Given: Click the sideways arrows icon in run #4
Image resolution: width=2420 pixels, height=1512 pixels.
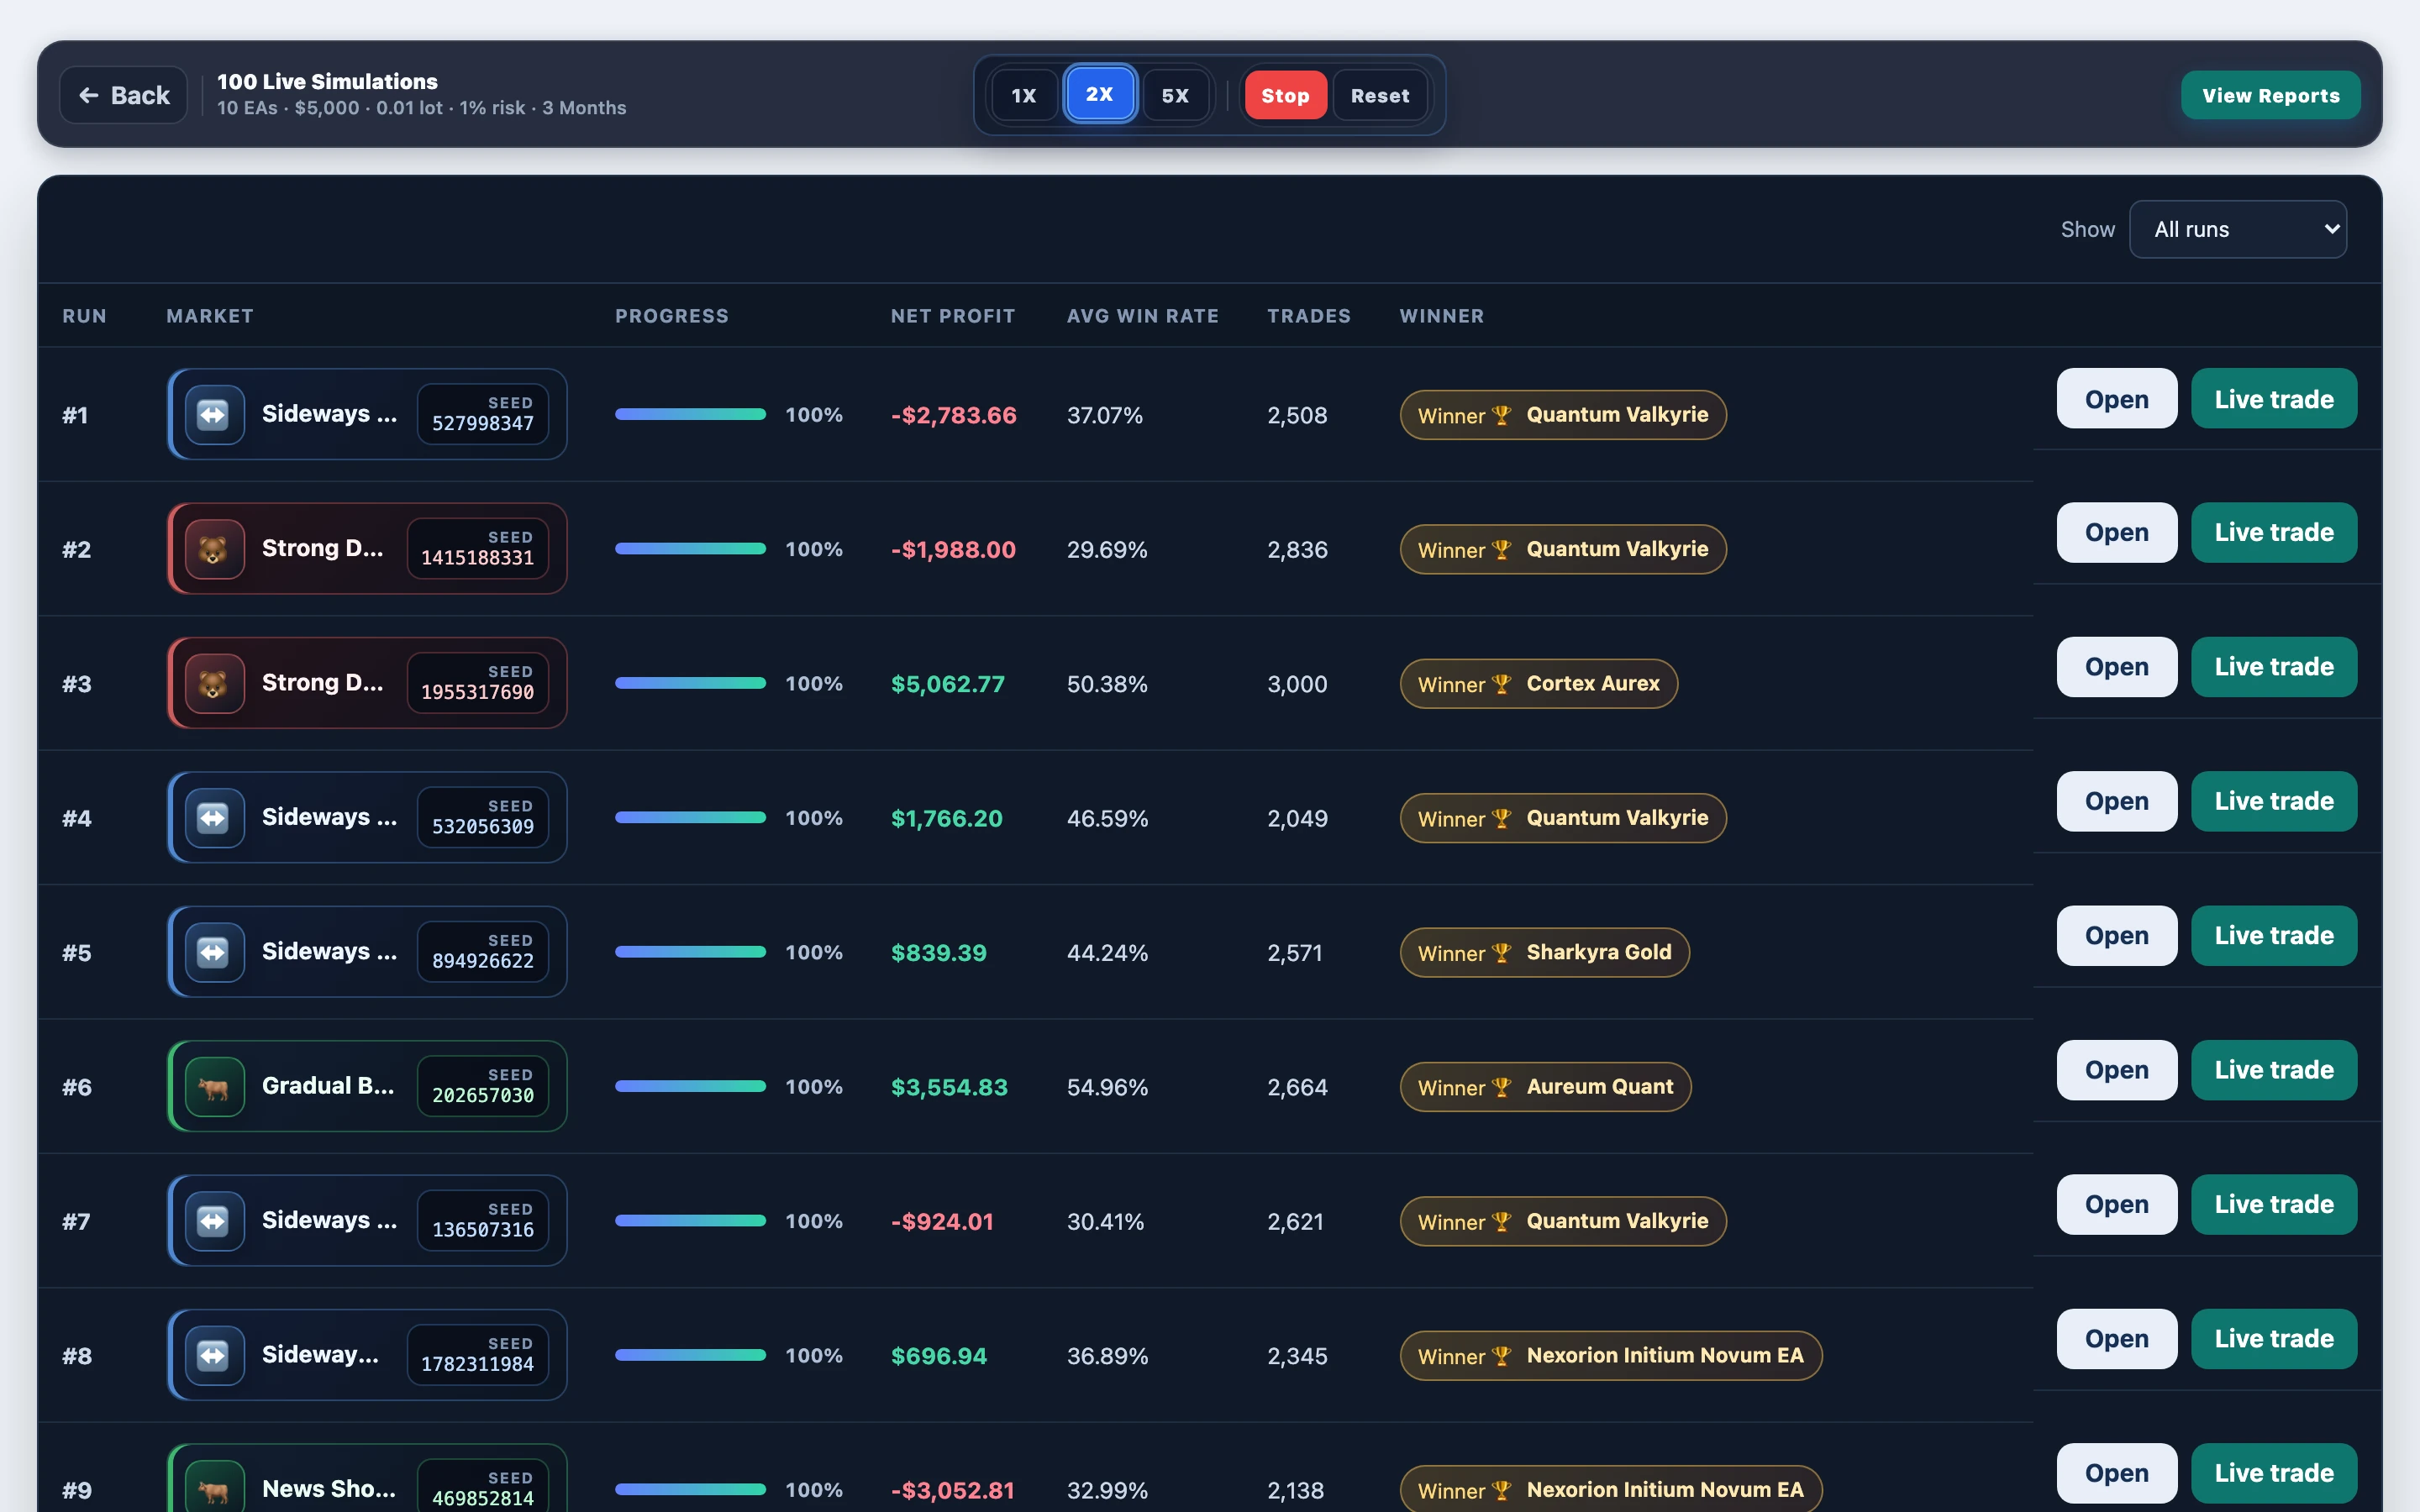Looking at the screenshot, I should tap(214, 818).
